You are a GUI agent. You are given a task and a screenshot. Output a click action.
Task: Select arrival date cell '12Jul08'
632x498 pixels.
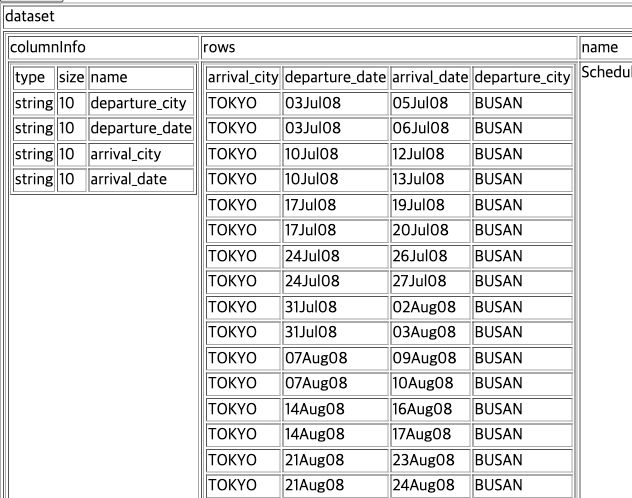pyautogui.click(x=430, y=154)
